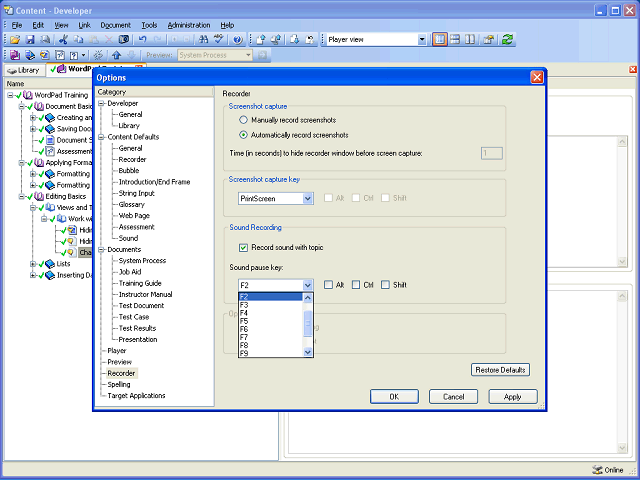The height and width of the screenshot is (480, 640).
Task: Select Automatically record screenshots radio button
Action: point(243,135)
